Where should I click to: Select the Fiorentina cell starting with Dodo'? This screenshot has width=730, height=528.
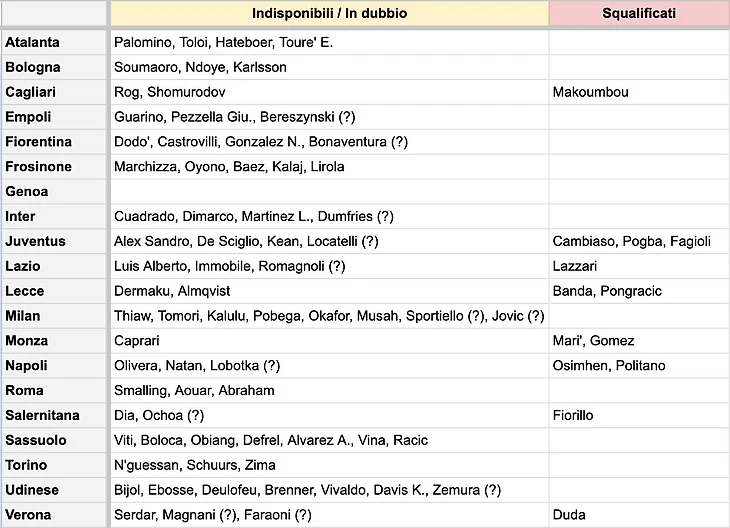click(x=330, y=142)
